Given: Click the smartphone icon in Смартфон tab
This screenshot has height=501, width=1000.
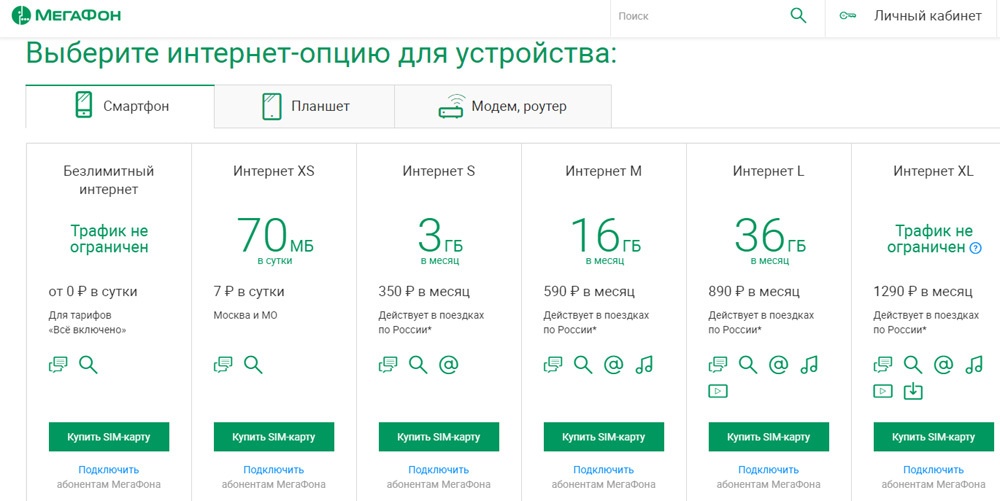Looking at the screenshot, I should point(84,105).
